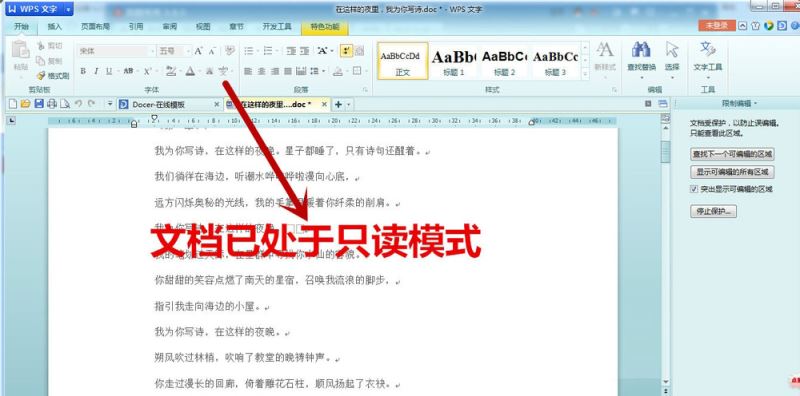Align paragraph right icon
This screenshot has width=800, height=396.
pos(275,71)
